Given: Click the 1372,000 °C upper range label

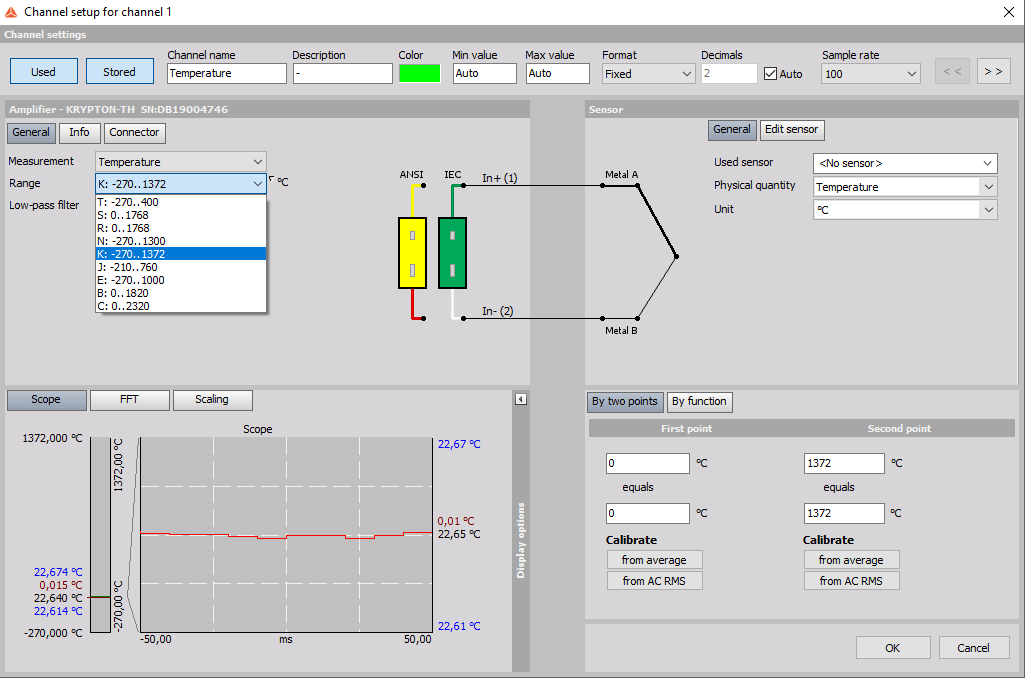Looking at the screenshot, I should point(53,438).
